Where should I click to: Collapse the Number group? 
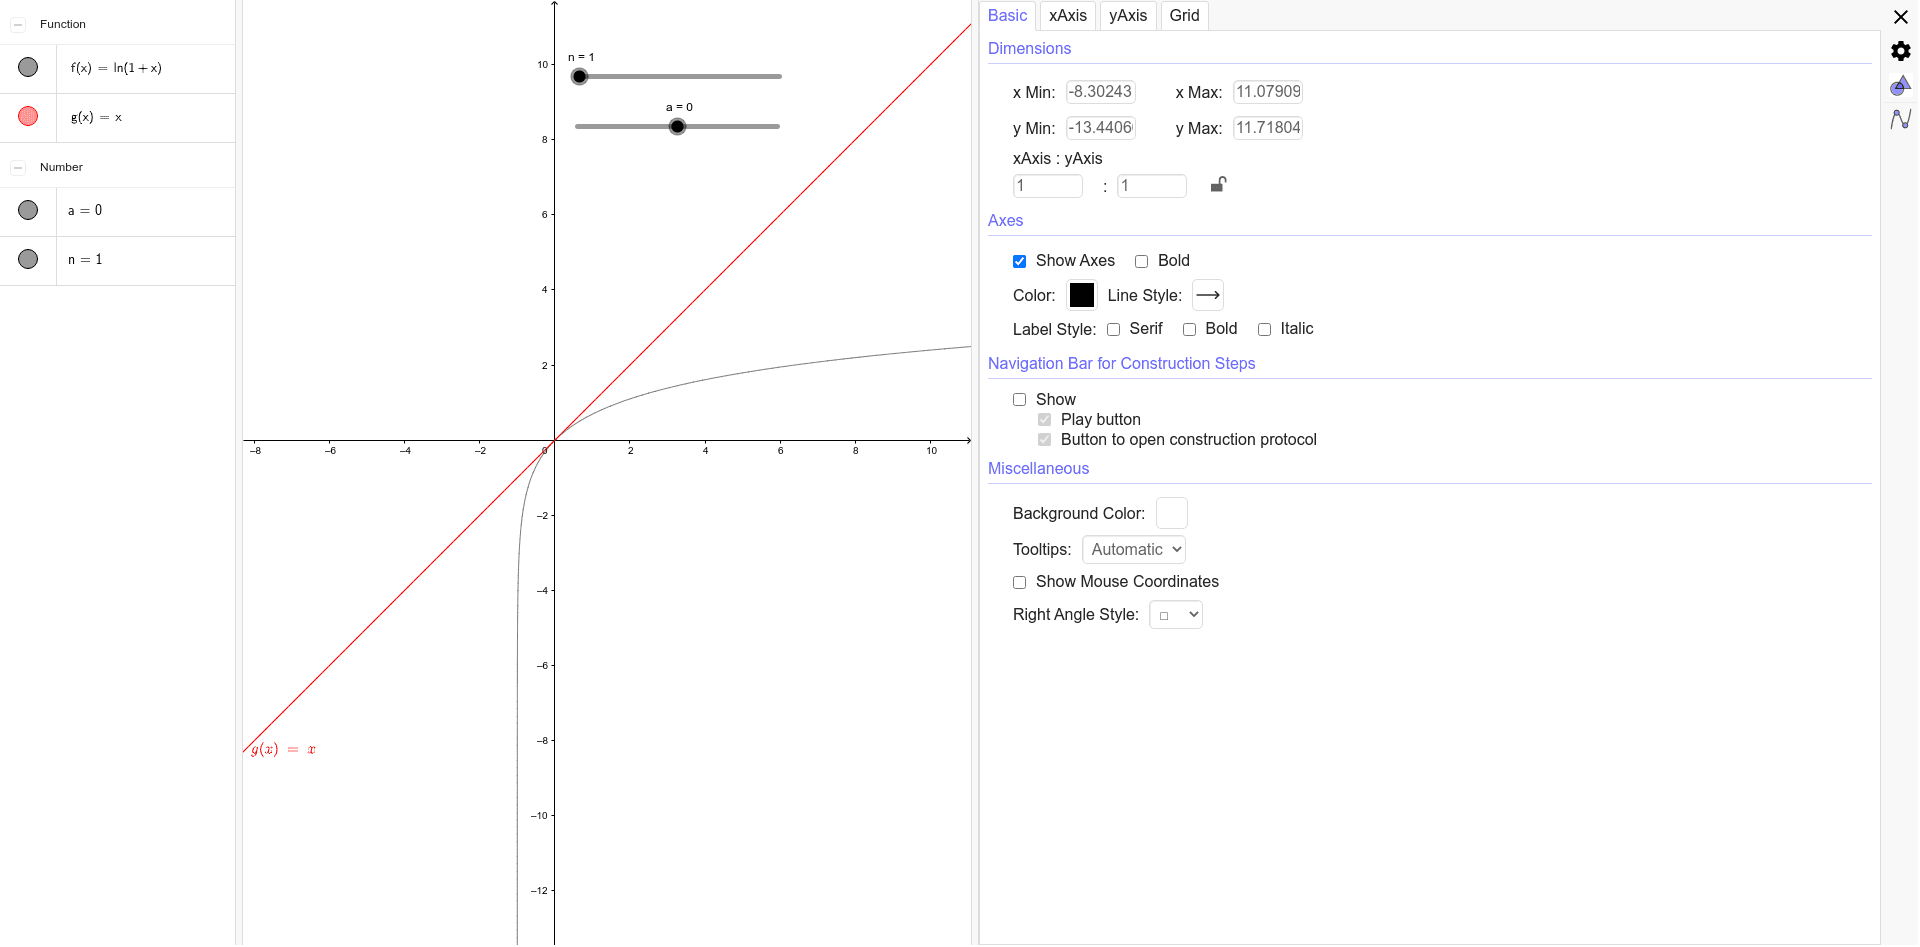coord(18,167)
